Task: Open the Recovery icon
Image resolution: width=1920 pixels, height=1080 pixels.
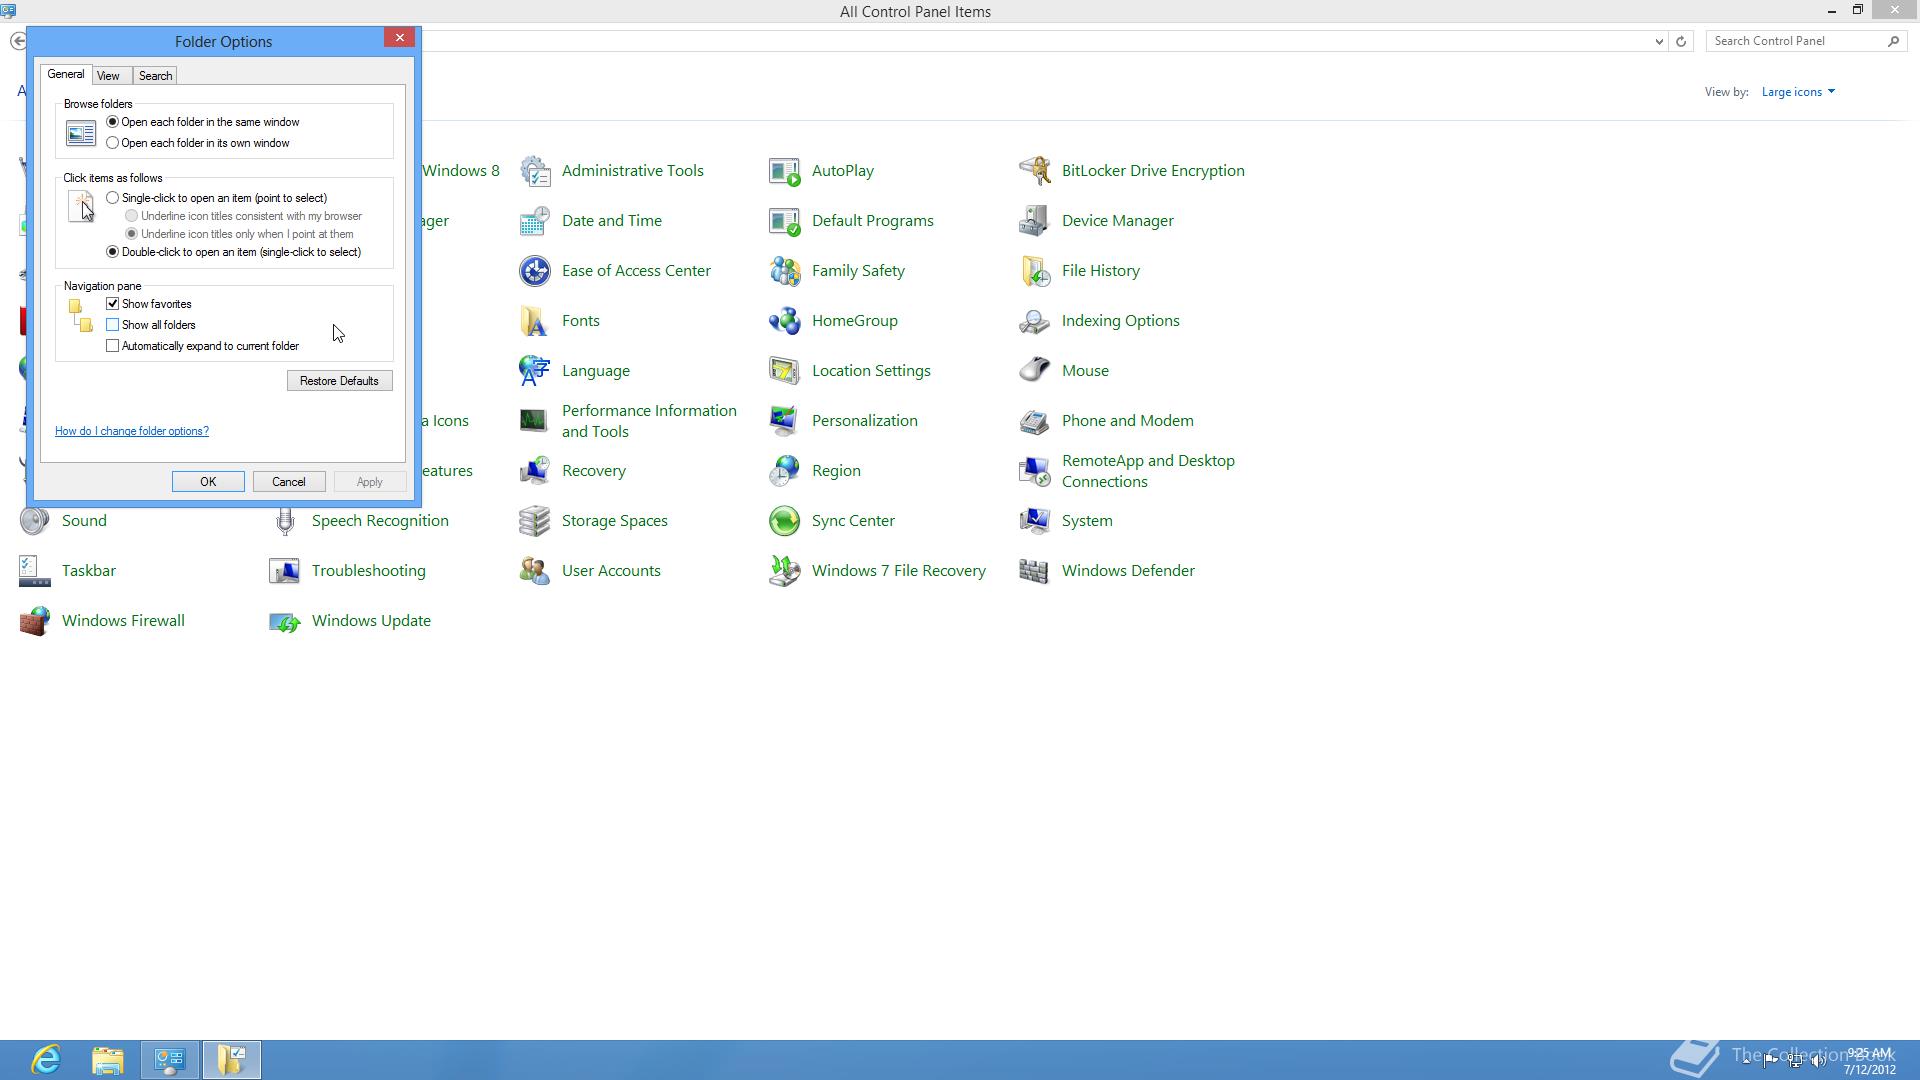Action: point(535,471)
